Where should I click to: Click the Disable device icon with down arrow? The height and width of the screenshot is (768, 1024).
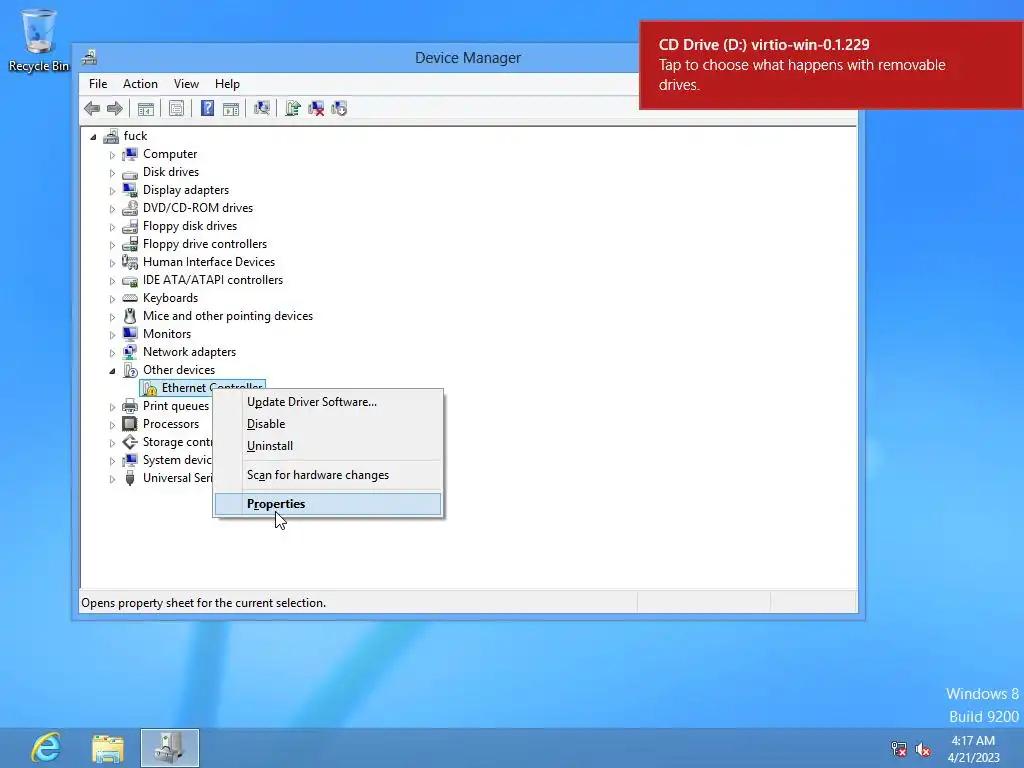[x=339, y=108]
